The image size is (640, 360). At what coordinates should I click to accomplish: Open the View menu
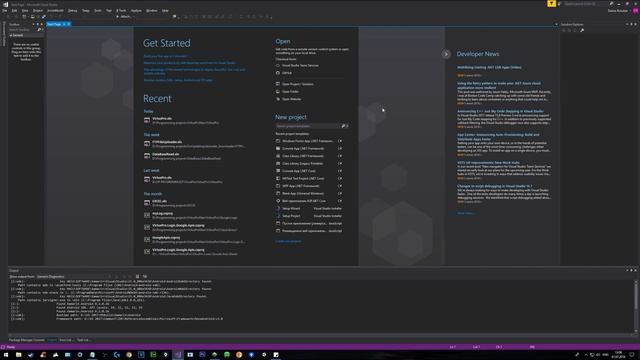(25, 11)
